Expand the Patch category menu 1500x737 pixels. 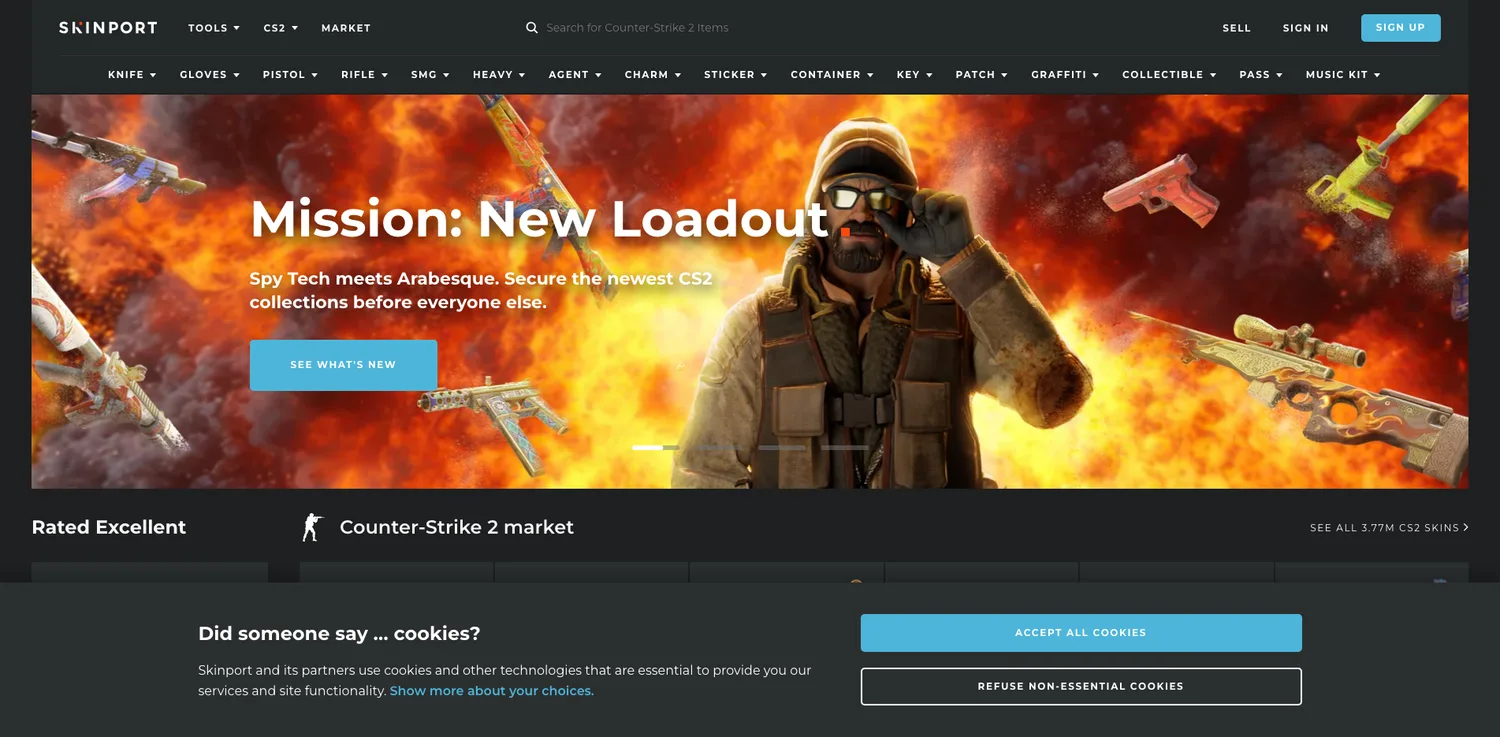[982, 75]
